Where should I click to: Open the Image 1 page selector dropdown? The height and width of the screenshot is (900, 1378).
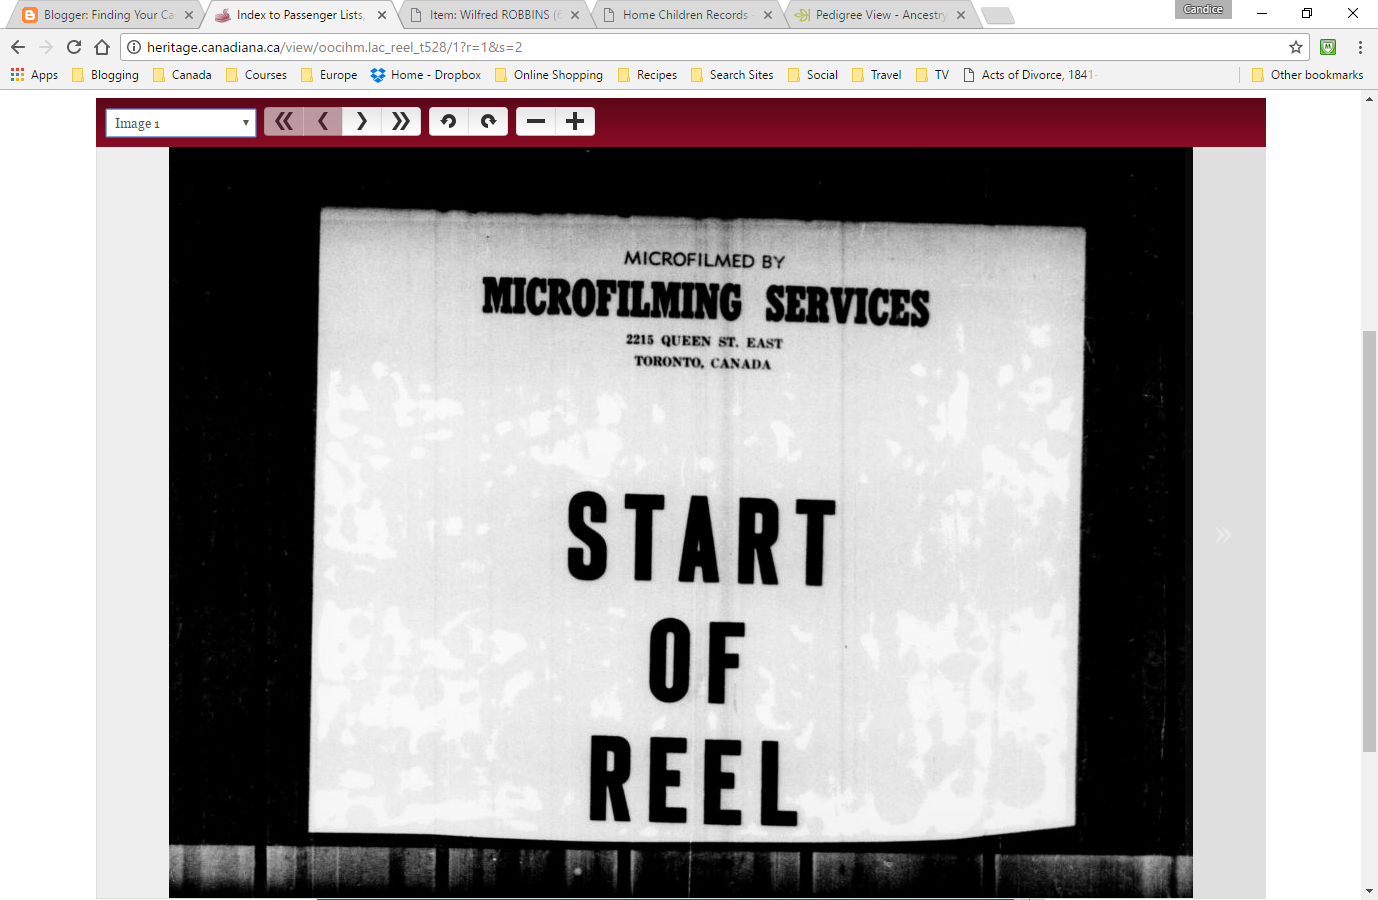[181, 123]
